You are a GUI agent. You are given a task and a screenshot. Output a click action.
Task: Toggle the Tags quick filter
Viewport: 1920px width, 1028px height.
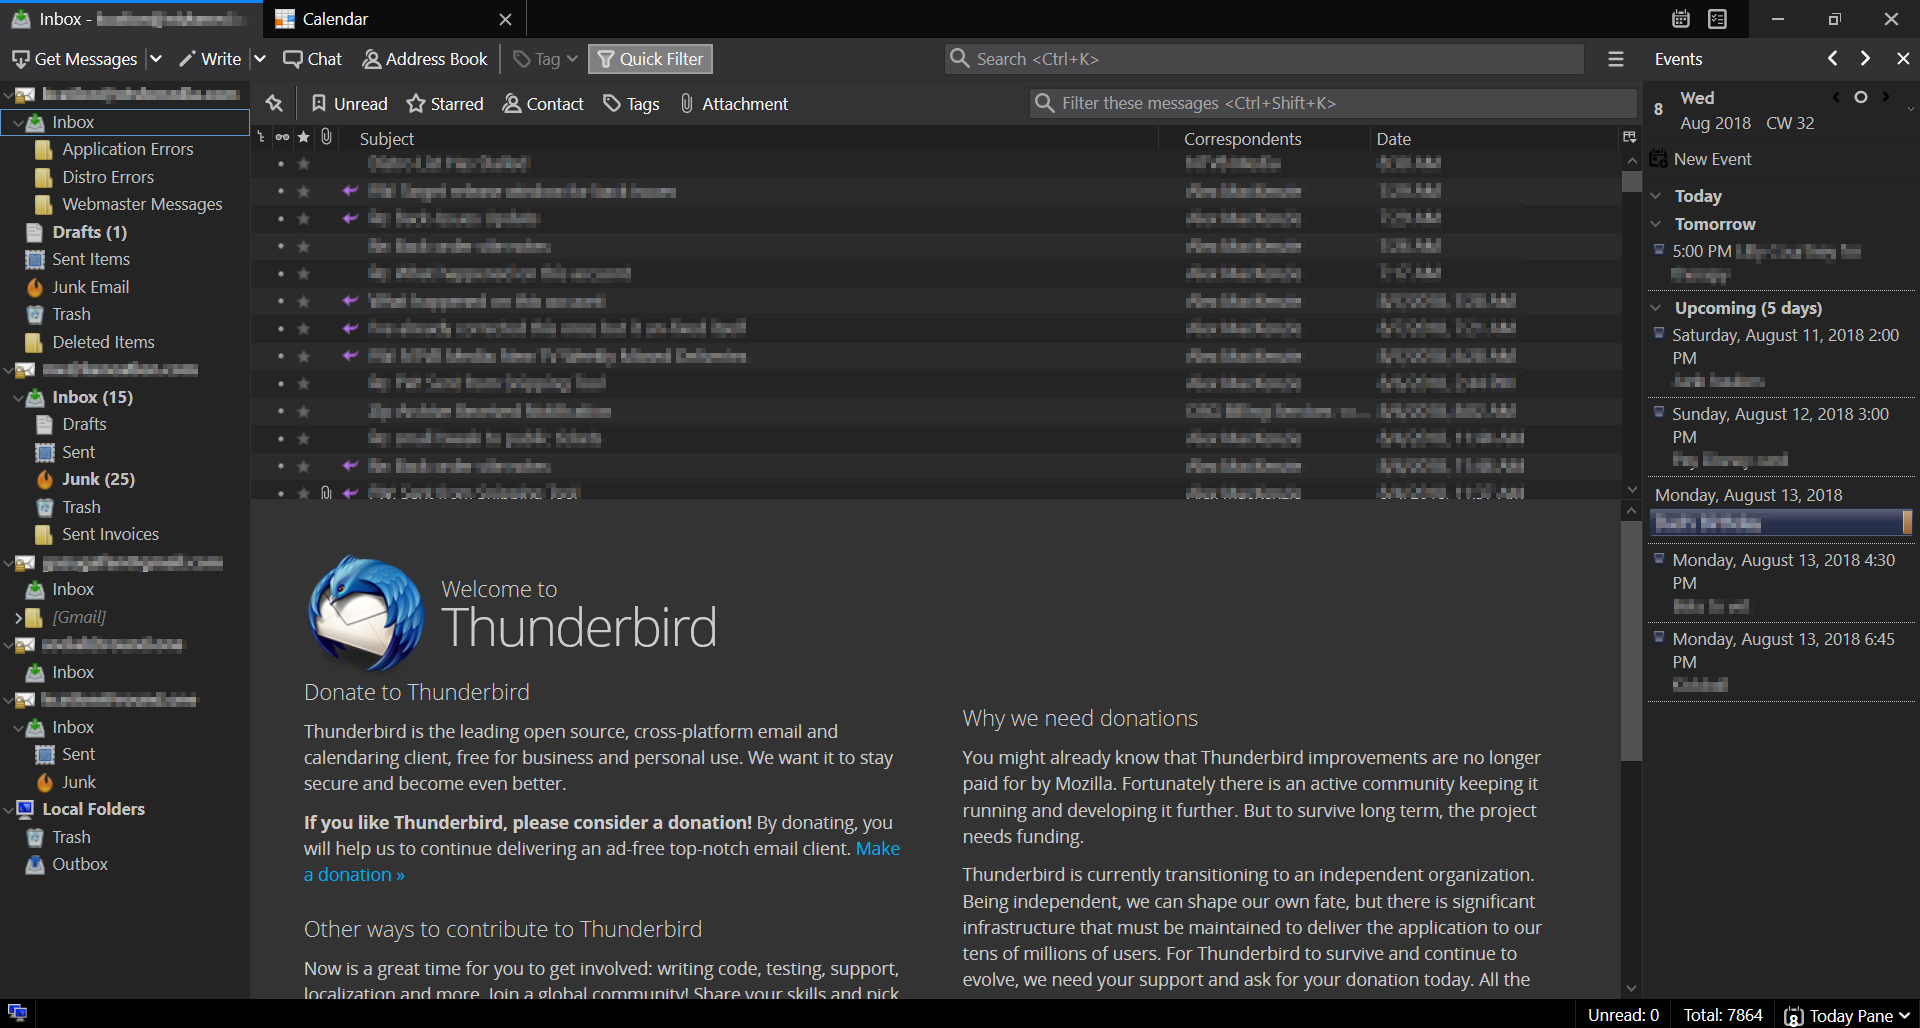click(x=631, y=103)
